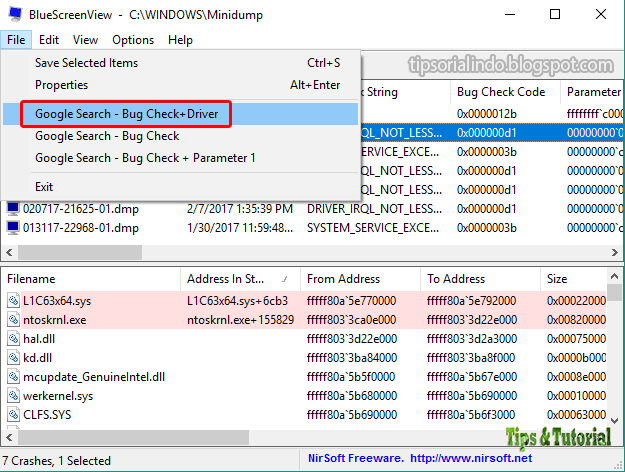This screenshot has height=472, width=625.
Task: Click the 7 Crashes, 1 Selected status text
Action: pyautogui.click(x=57, y=461)
